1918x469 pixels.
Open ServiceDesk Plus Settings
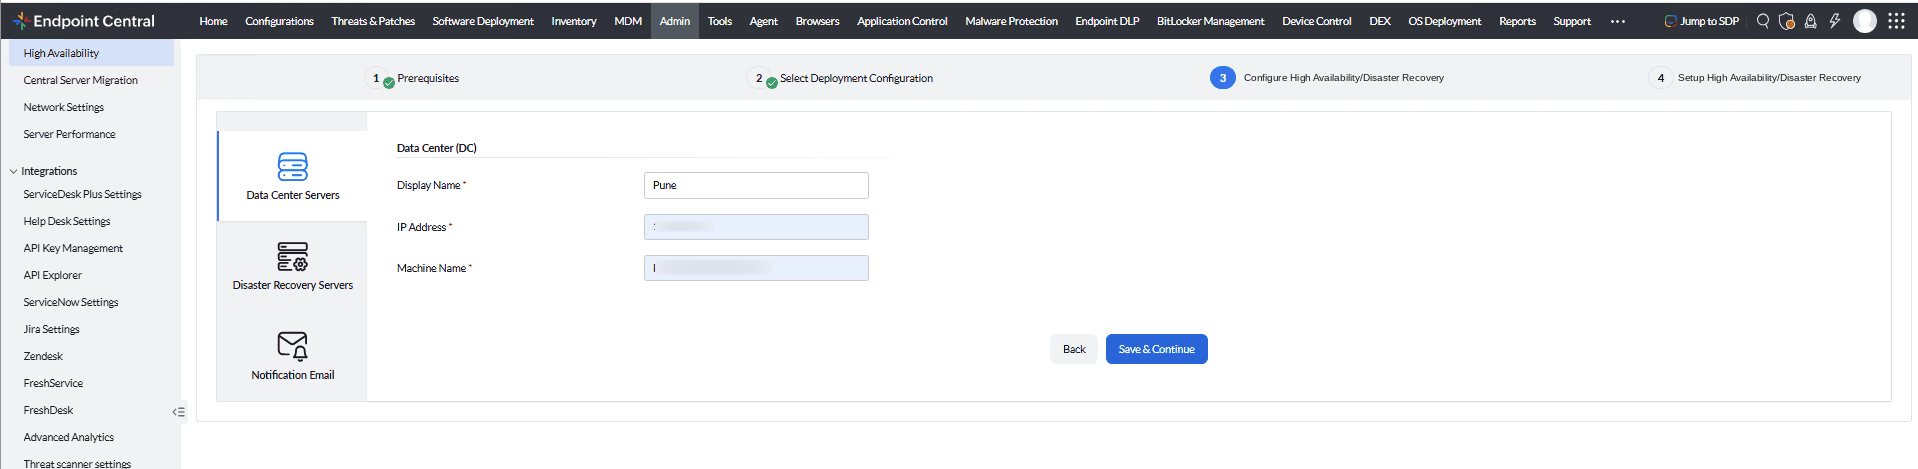82,194
